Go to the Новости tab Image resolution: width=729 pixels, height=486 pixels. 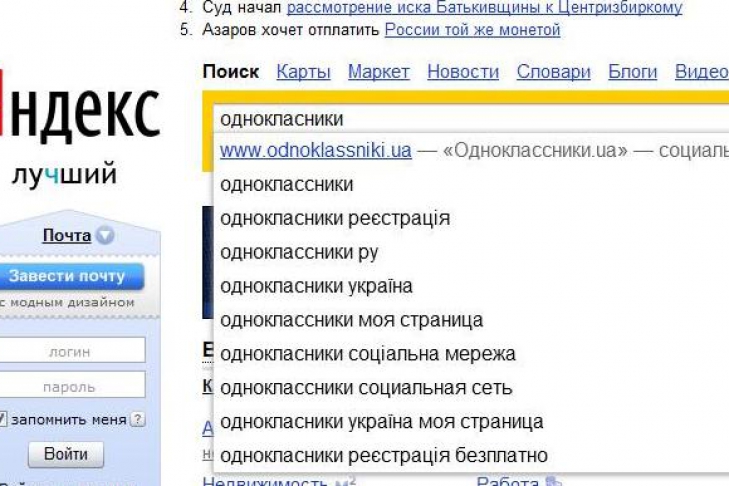(x=462, y=72)
